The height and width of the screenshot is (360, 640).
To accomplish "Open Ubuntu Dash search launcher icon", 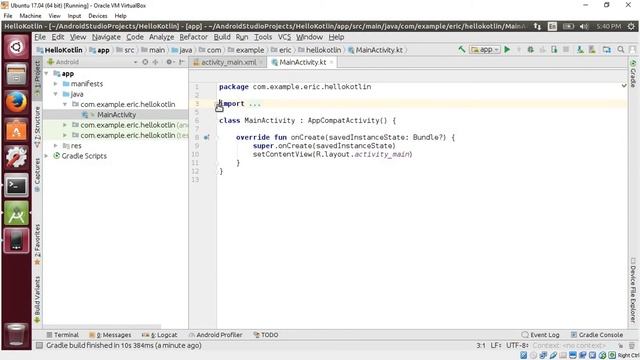I will pos(16,47).
